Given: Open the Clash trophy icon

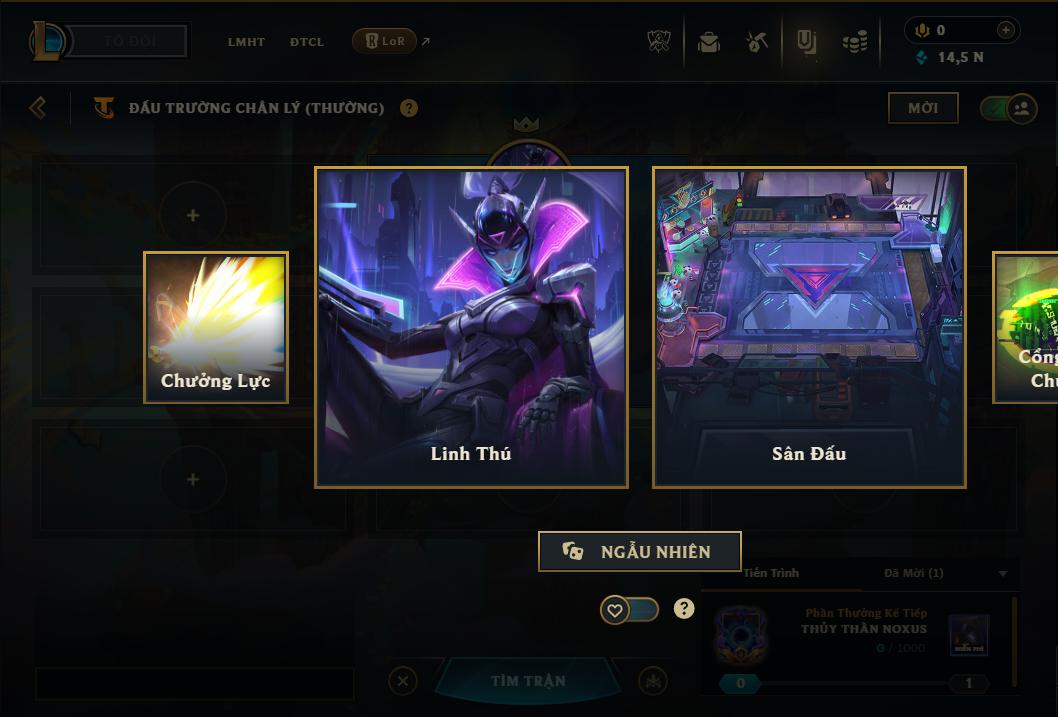Looking at the screenshot, I should 659,41.
